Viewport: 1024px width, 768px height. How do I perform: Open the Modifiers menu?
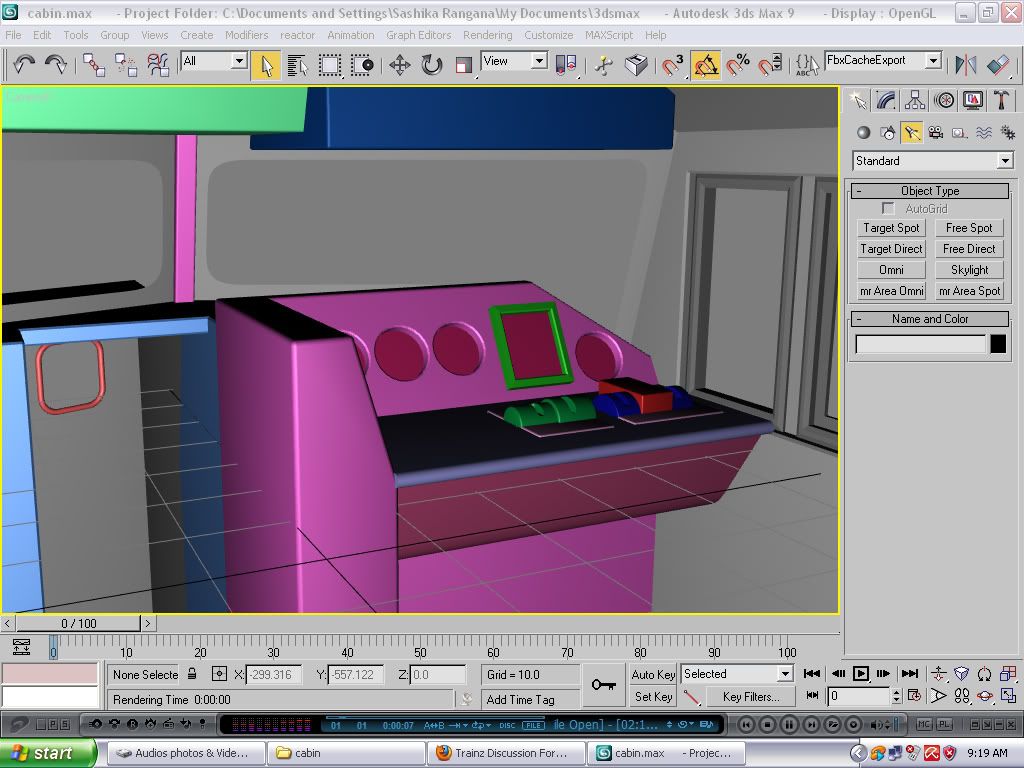click(x=246, y=35)
